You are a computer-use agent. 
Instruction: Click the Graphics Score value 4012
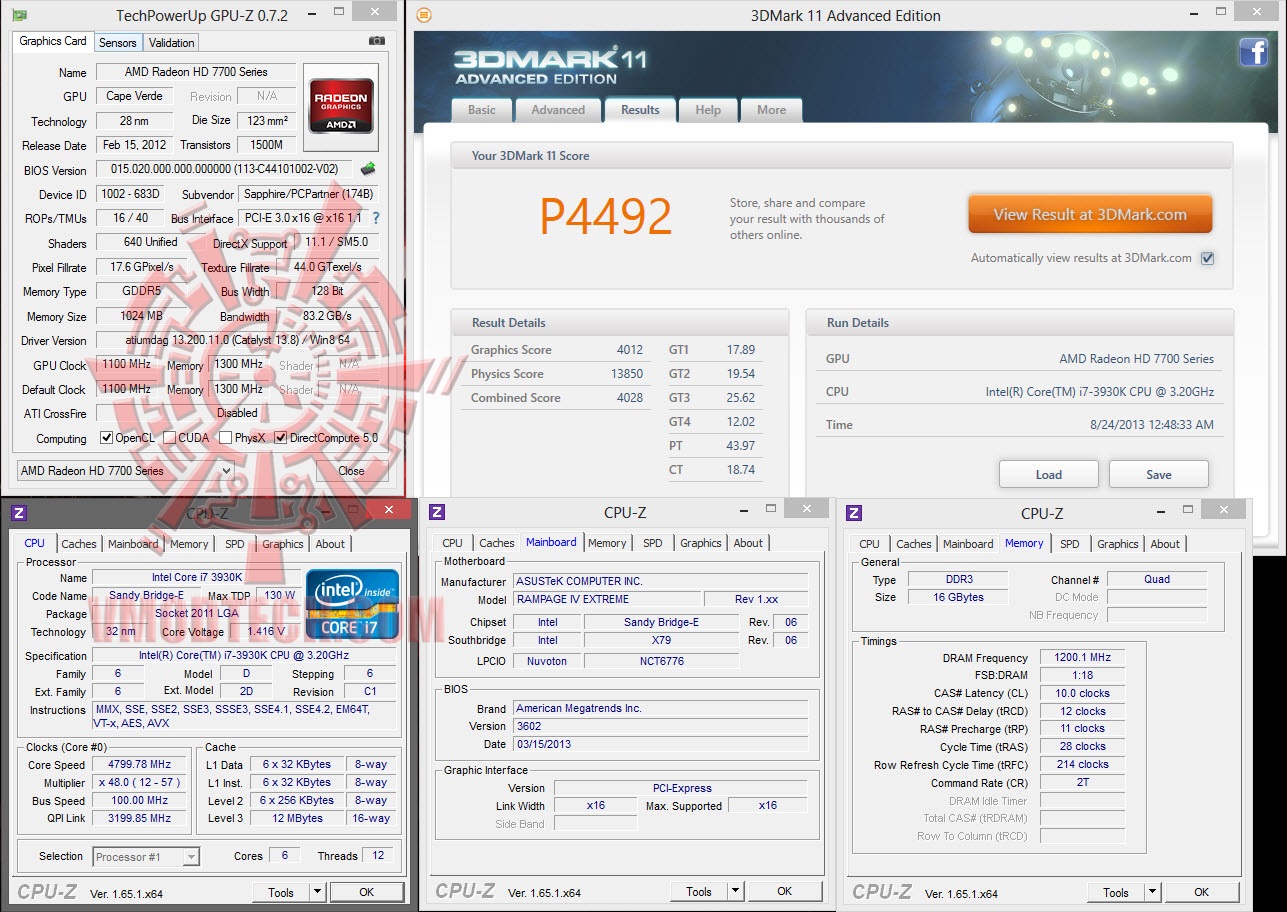coord(630,350)
